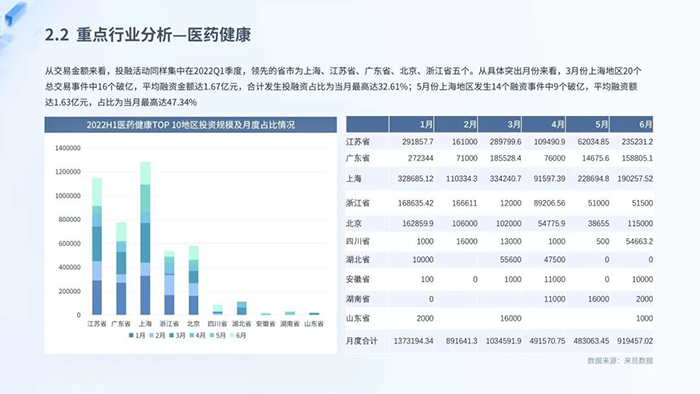Click the 3月 legend marker
700x394 pixels.
(172, 335)
